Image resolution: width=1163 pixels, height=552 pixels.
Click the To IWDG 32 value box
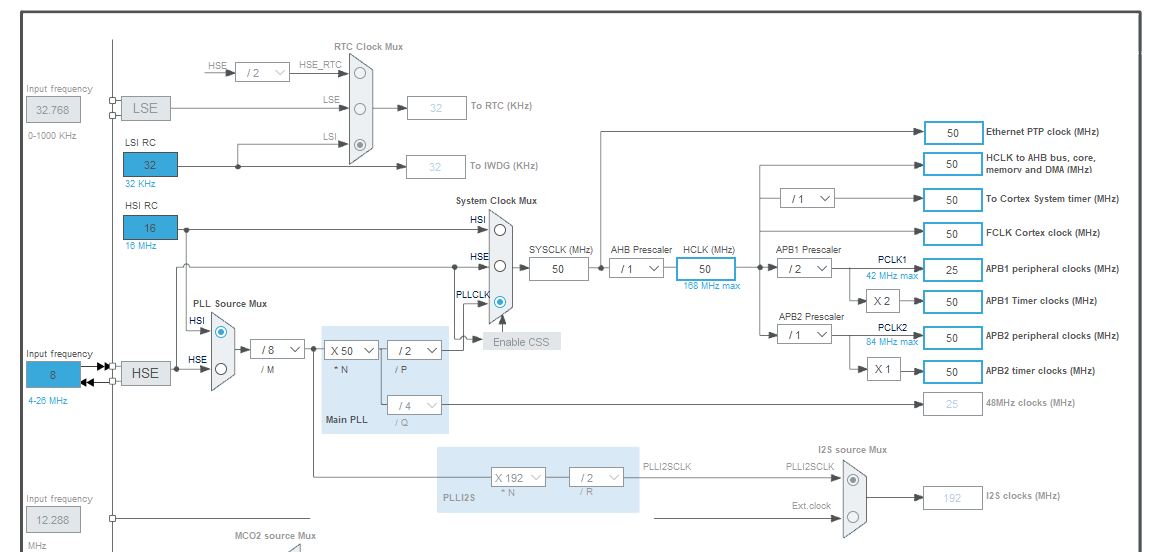(x=436, y=167)
